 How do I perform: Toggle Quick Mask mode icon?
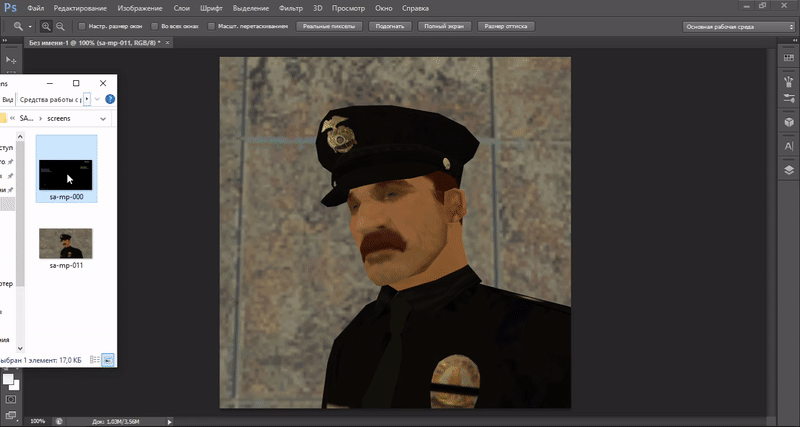click(x=11, y=399)
